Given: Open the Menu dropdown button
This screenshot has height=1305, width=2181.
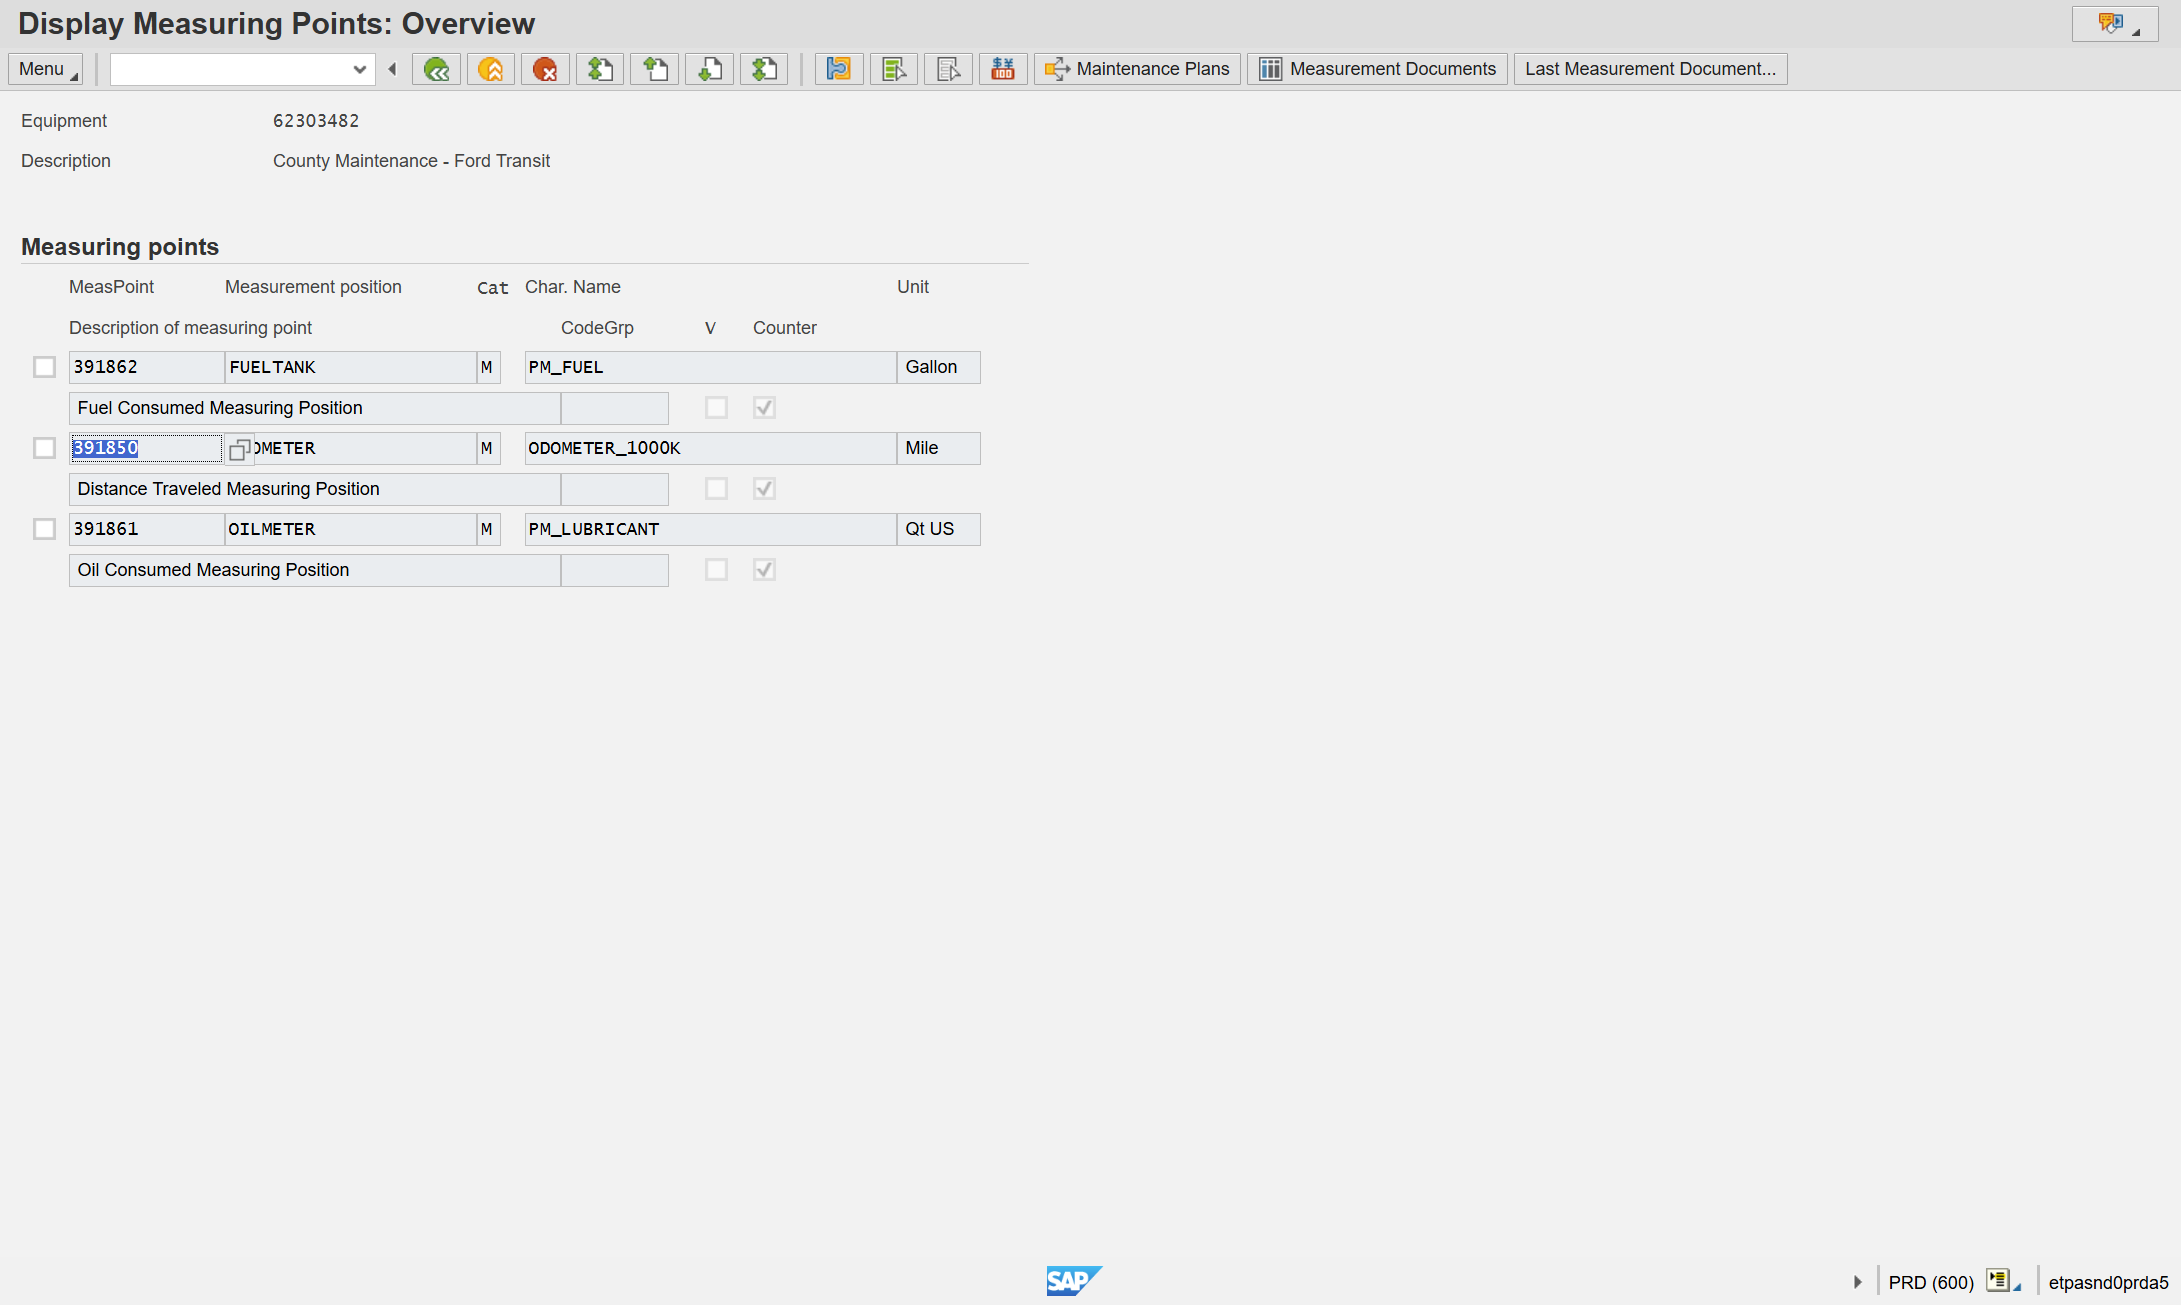Looking at the screenshot, I should click(x=45, y=69).
